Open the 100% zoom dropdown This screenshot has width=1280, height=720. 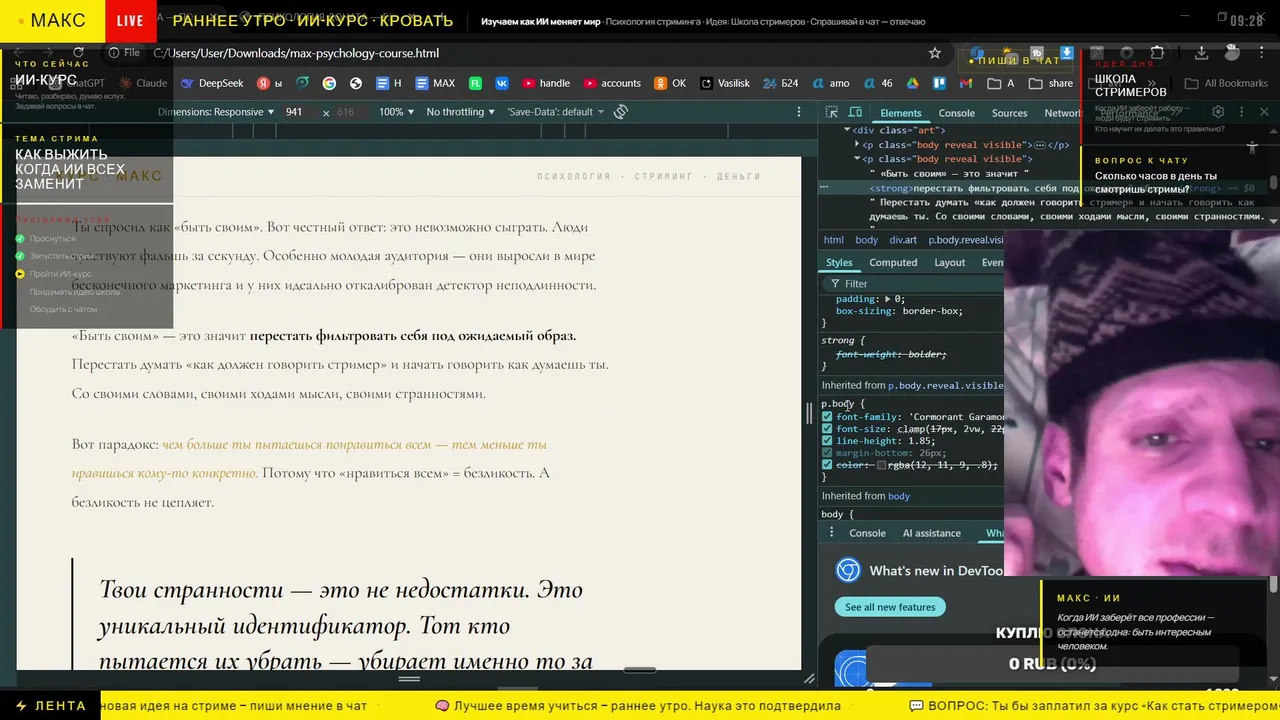(x=397, y=112)
